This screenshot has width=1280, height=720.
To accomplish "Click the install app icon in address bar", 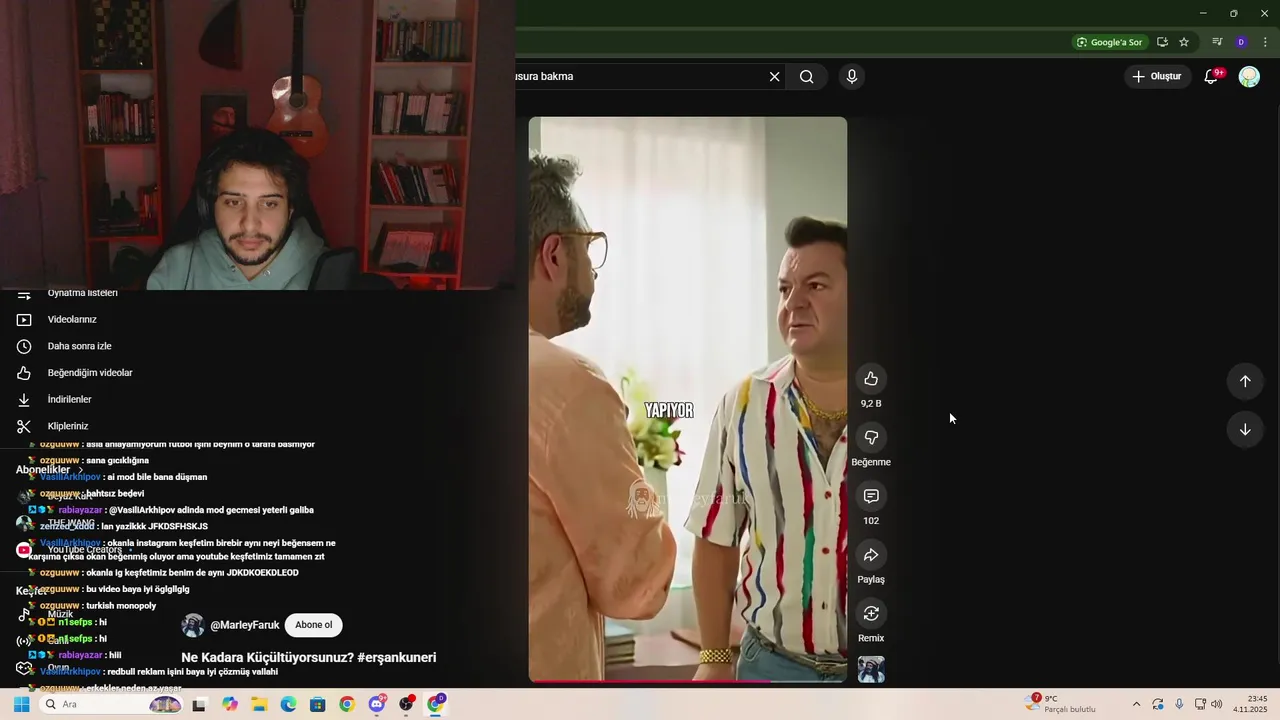I will [1162, 42].
